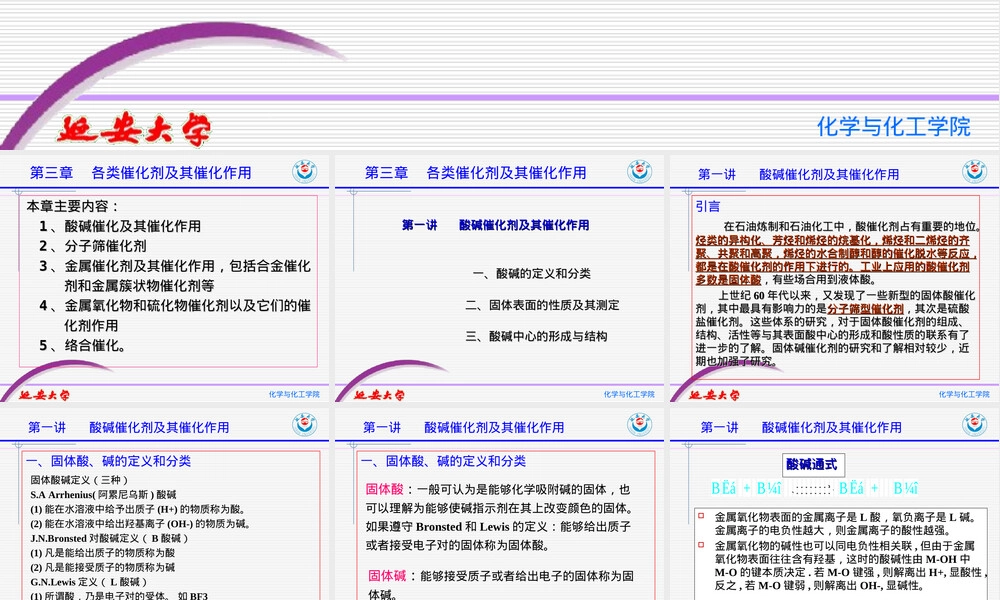Click the line J.N.Bronsted 对酸碱定义(B酸碱)
Screen dimensions: 1000x600
coord(109,538)
